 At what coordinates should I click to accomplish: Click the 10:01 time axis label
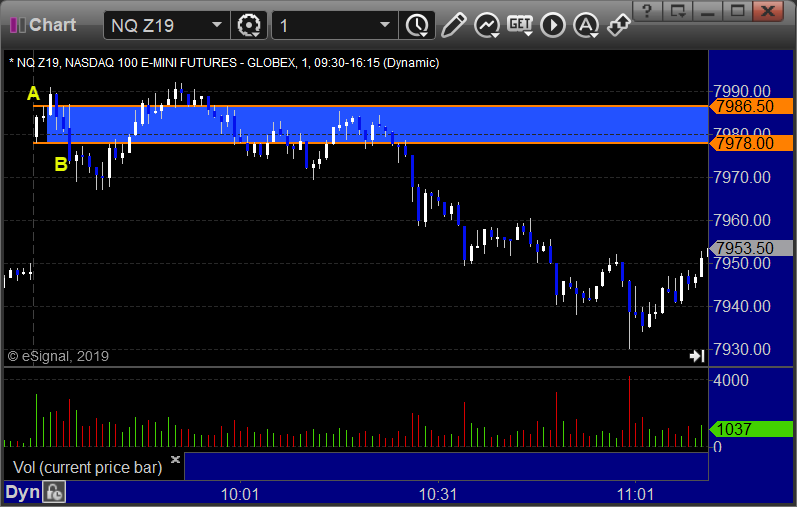[240, 494]
